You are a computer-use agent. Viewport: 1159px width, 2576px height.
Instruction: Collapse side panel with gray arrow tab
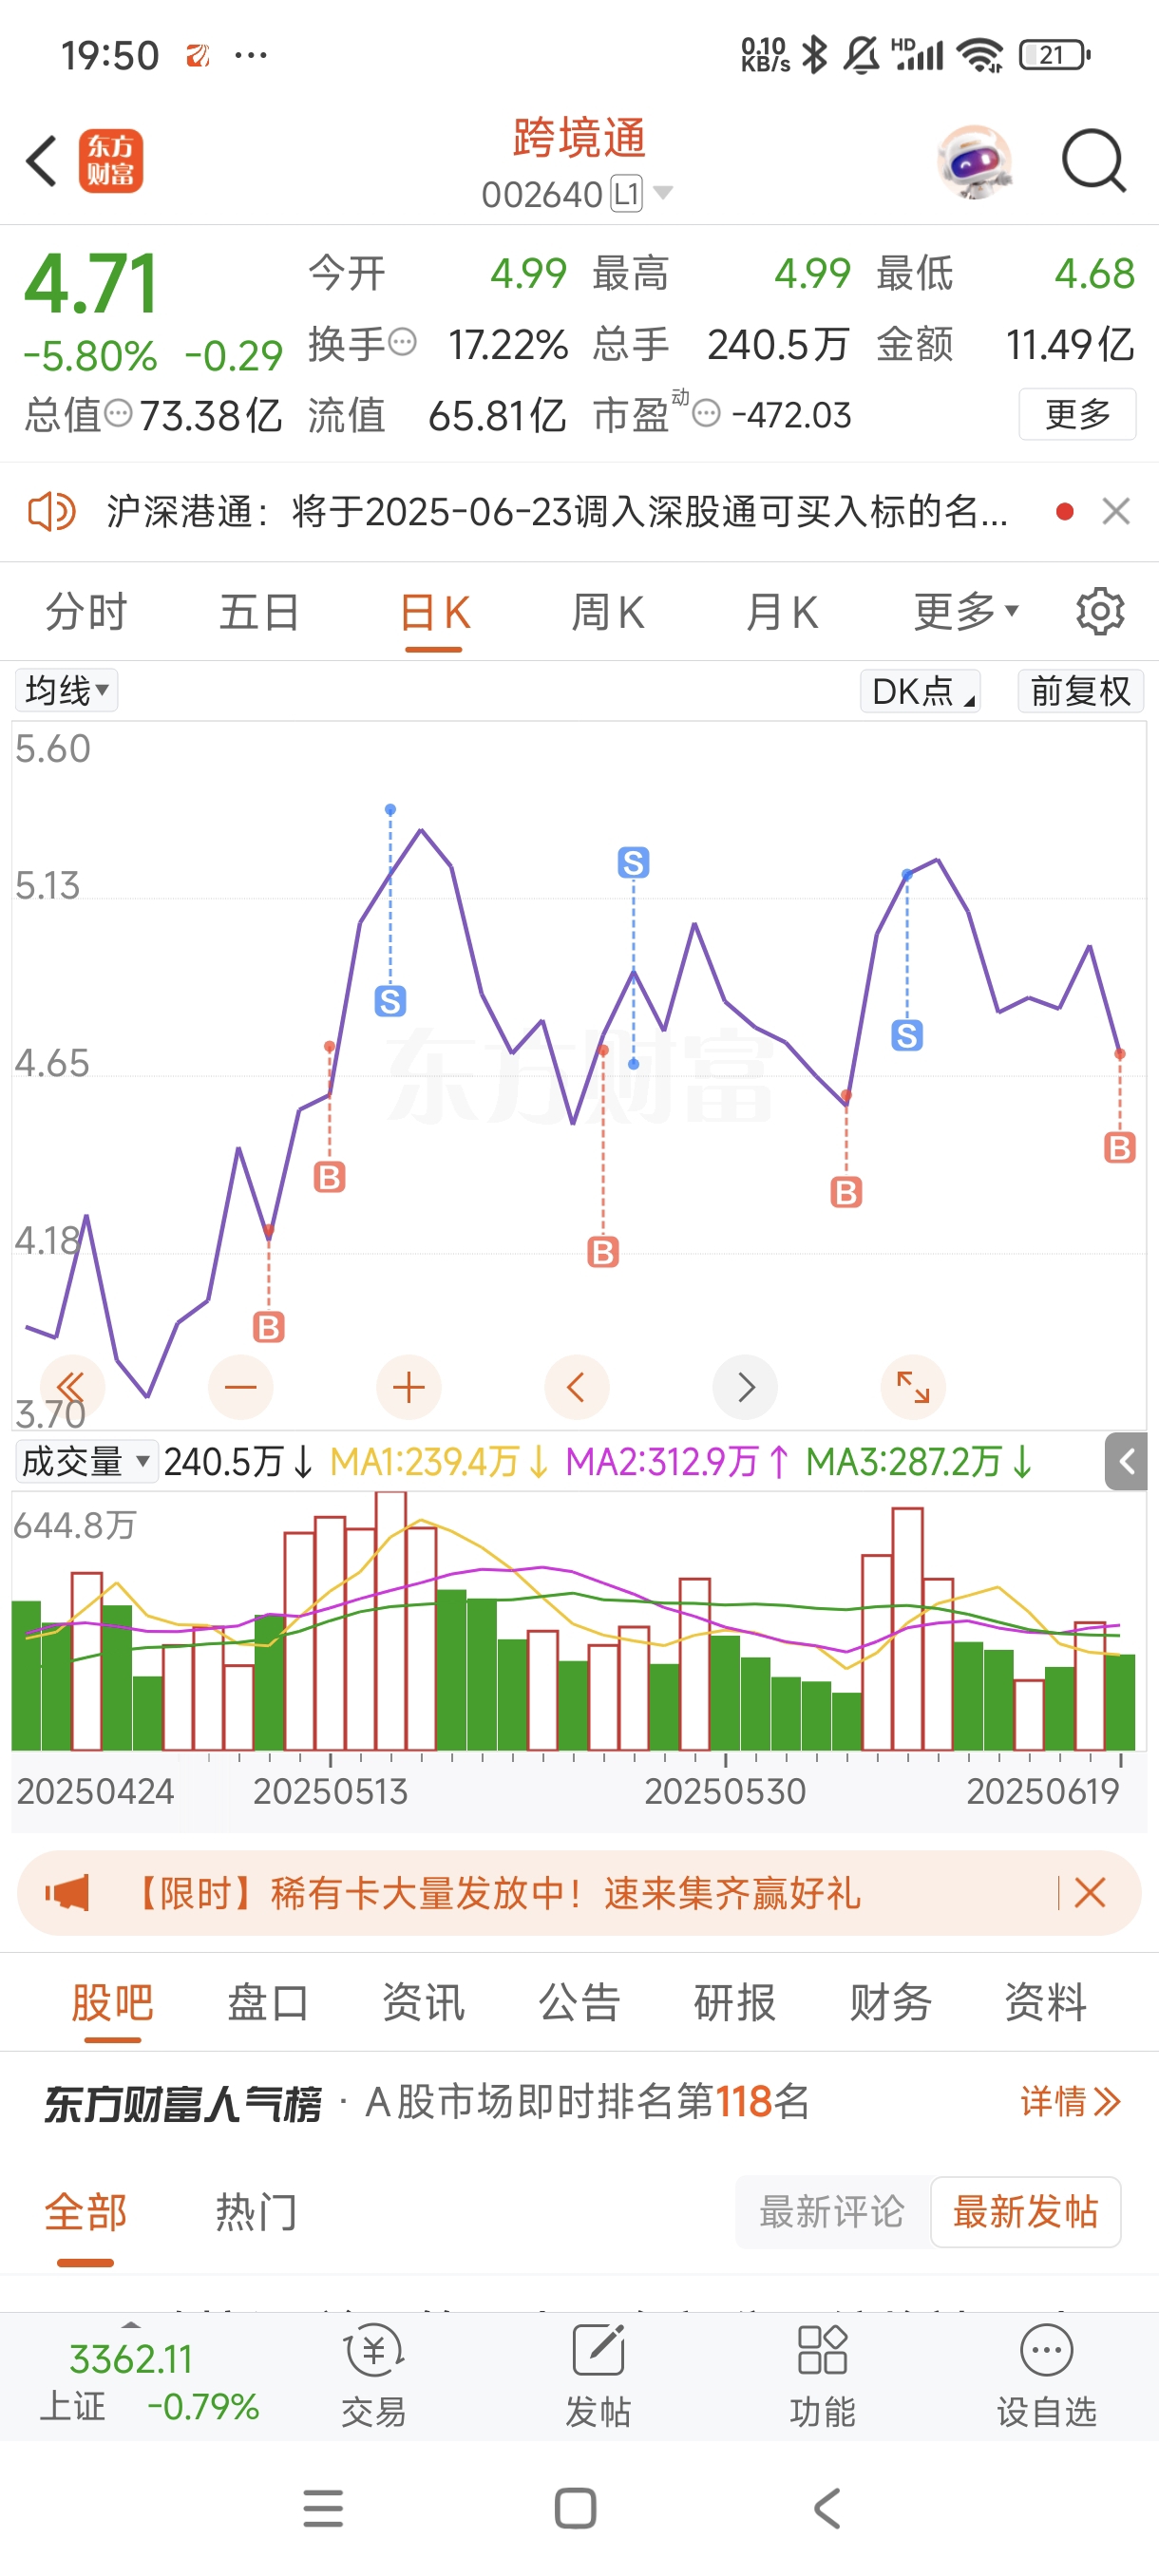1126,1462
